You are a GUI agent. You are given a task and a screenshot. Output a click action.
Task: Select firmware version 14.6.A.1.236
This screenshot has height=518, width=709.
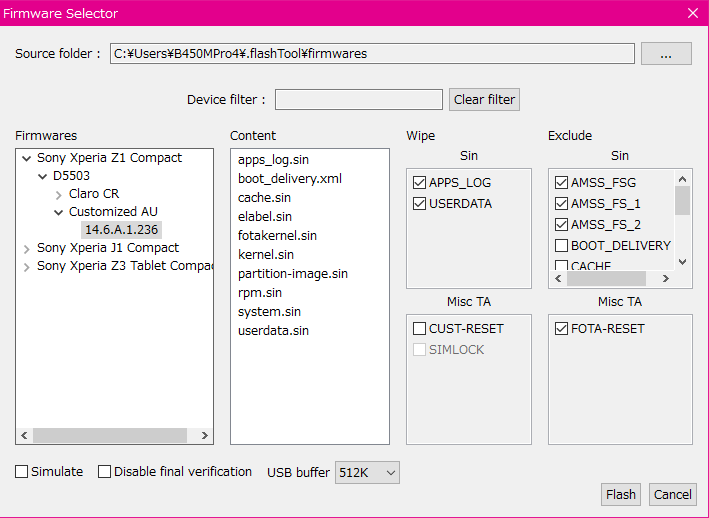[122, 230]
